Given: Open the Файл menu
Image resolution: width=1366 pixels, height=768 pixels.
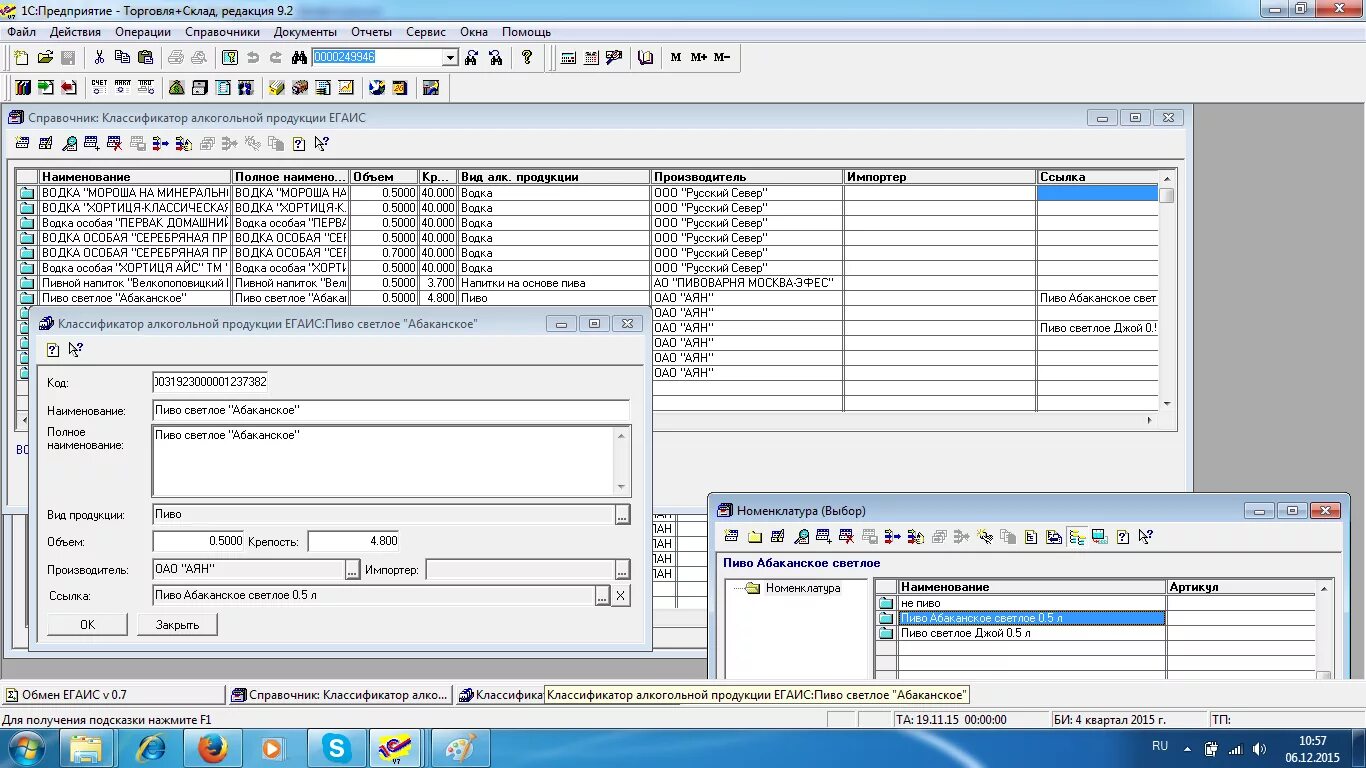Looking at the screenshot, I should tap(21, 32).
